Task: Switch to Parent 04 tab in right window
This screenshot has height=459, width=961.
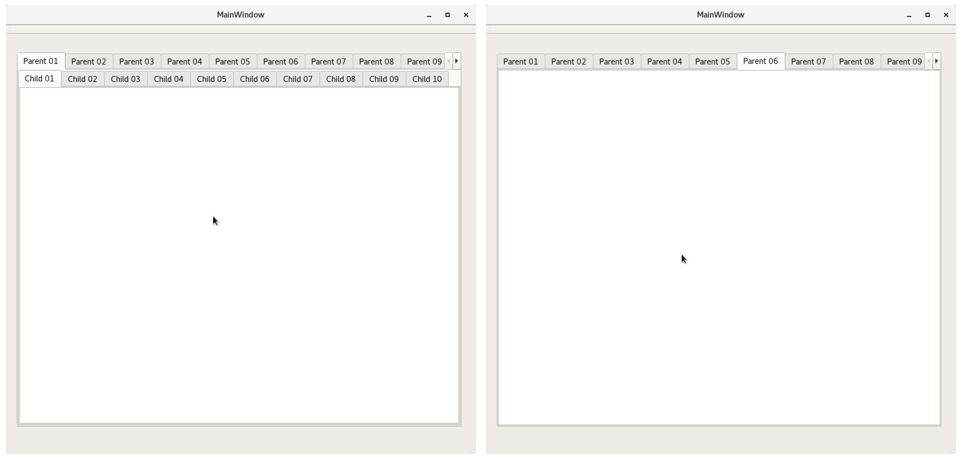Action: click(x=664, y=61)
